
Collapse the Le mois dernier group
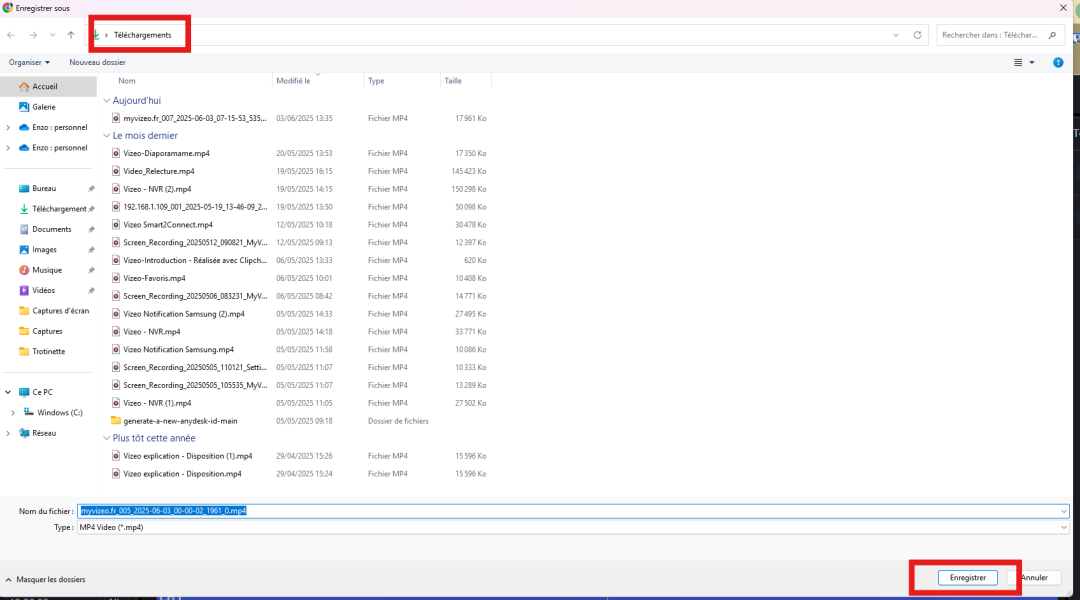[x=107, y=136]
